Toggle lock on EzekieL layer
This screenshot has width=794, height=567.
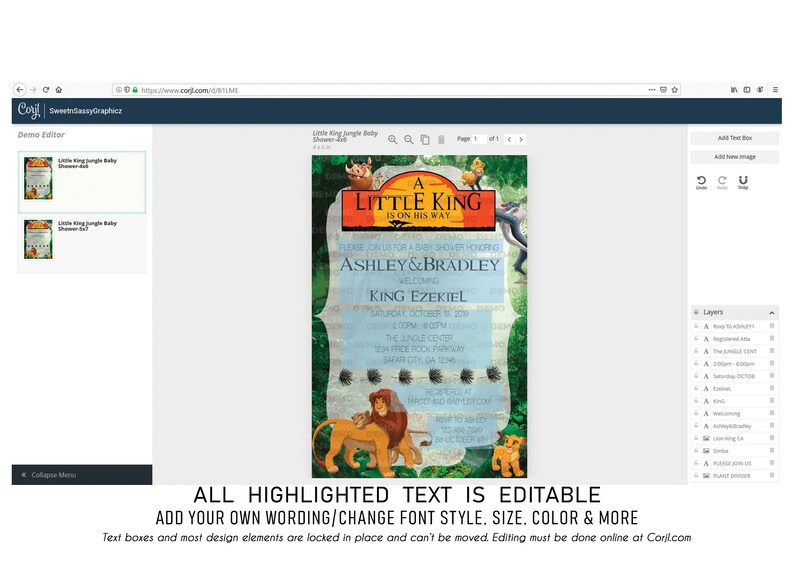click(696, 388)
